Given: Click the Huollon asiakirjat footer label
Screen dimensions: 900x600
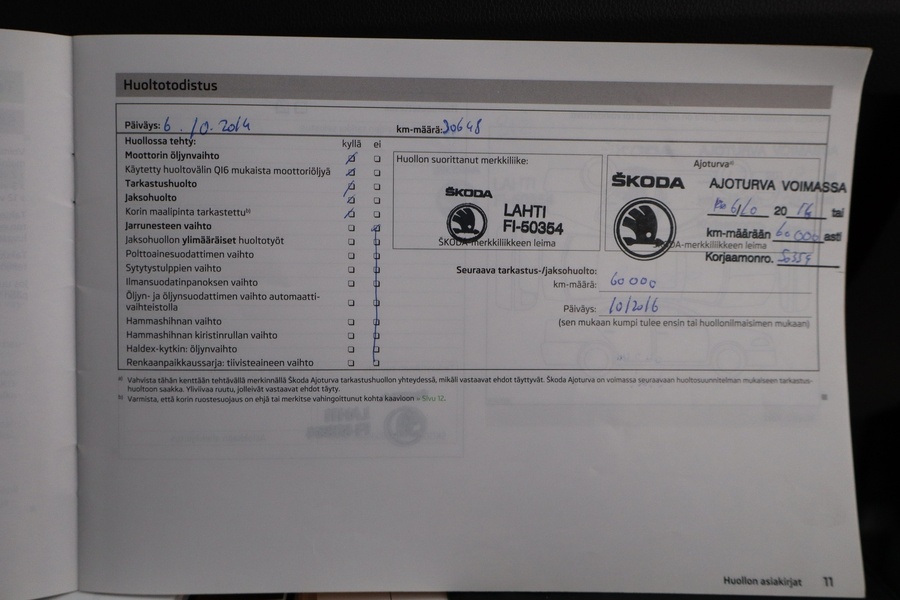Looking at the screenshot, I should [x=765, y=580].
